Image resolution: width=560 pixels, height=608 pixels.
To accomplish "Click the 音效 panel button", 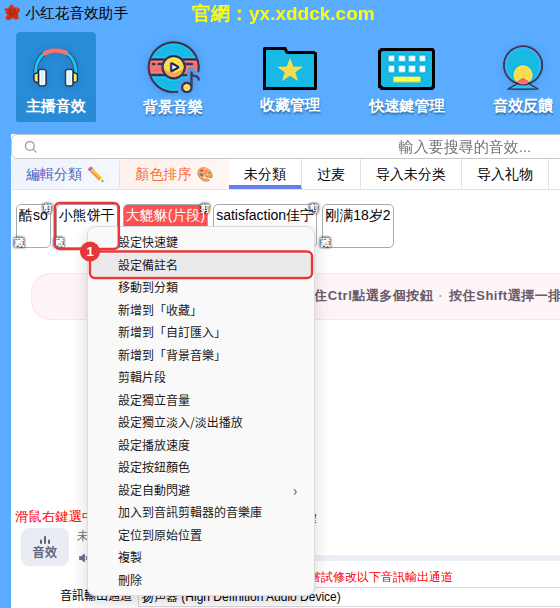I will (x=45, y=547).
